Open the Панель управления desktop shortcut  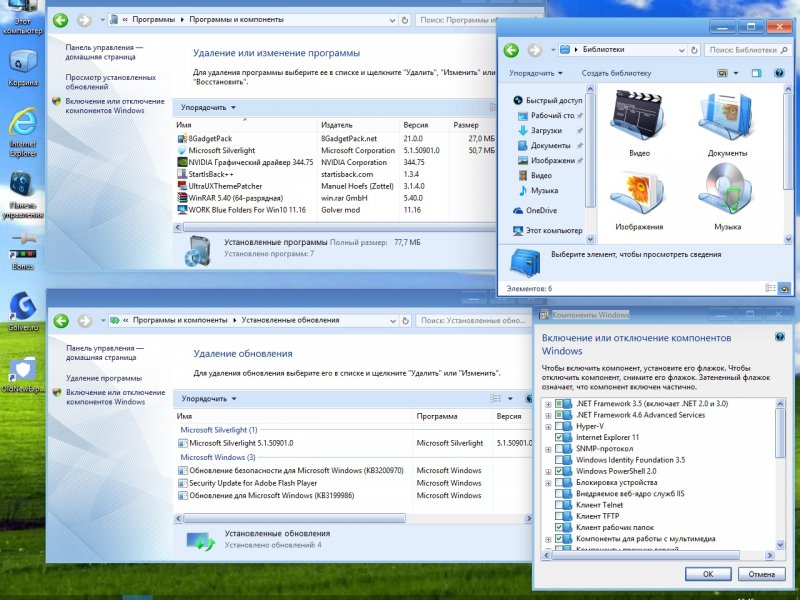coord(22,195)
